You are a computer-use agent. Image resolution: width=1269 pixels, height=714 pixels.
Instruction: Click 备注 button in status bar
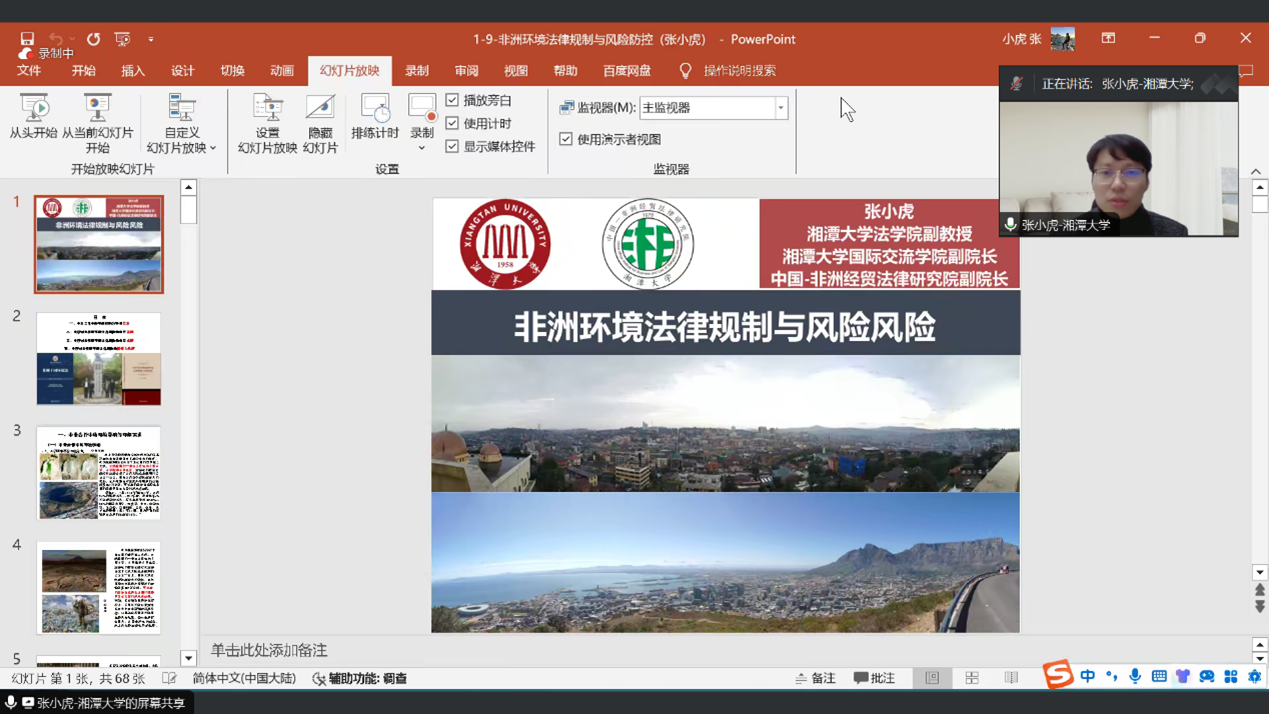pyautogui.click(x=815, y=678)
